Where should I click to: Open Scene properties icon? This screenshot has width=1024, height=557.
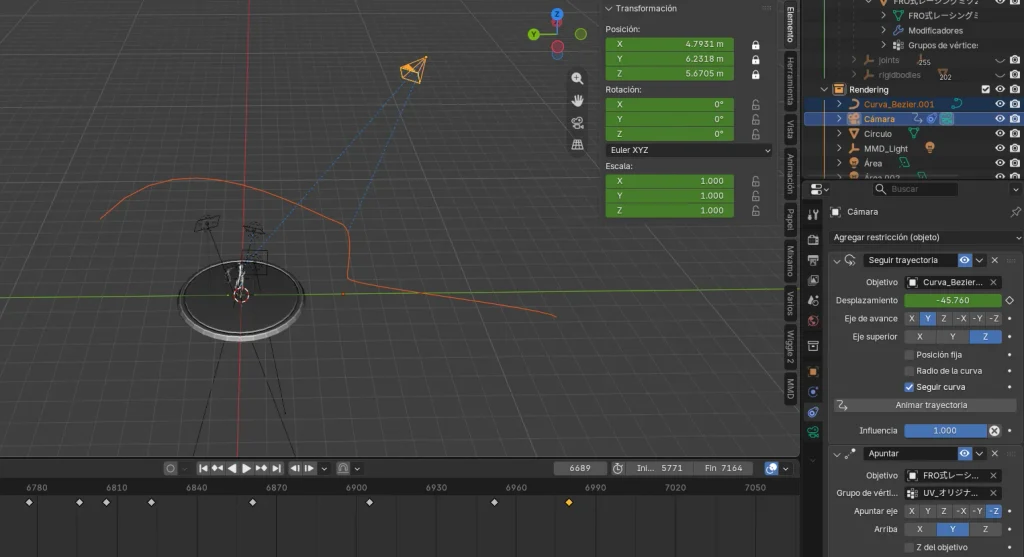(x=813, y=300)
